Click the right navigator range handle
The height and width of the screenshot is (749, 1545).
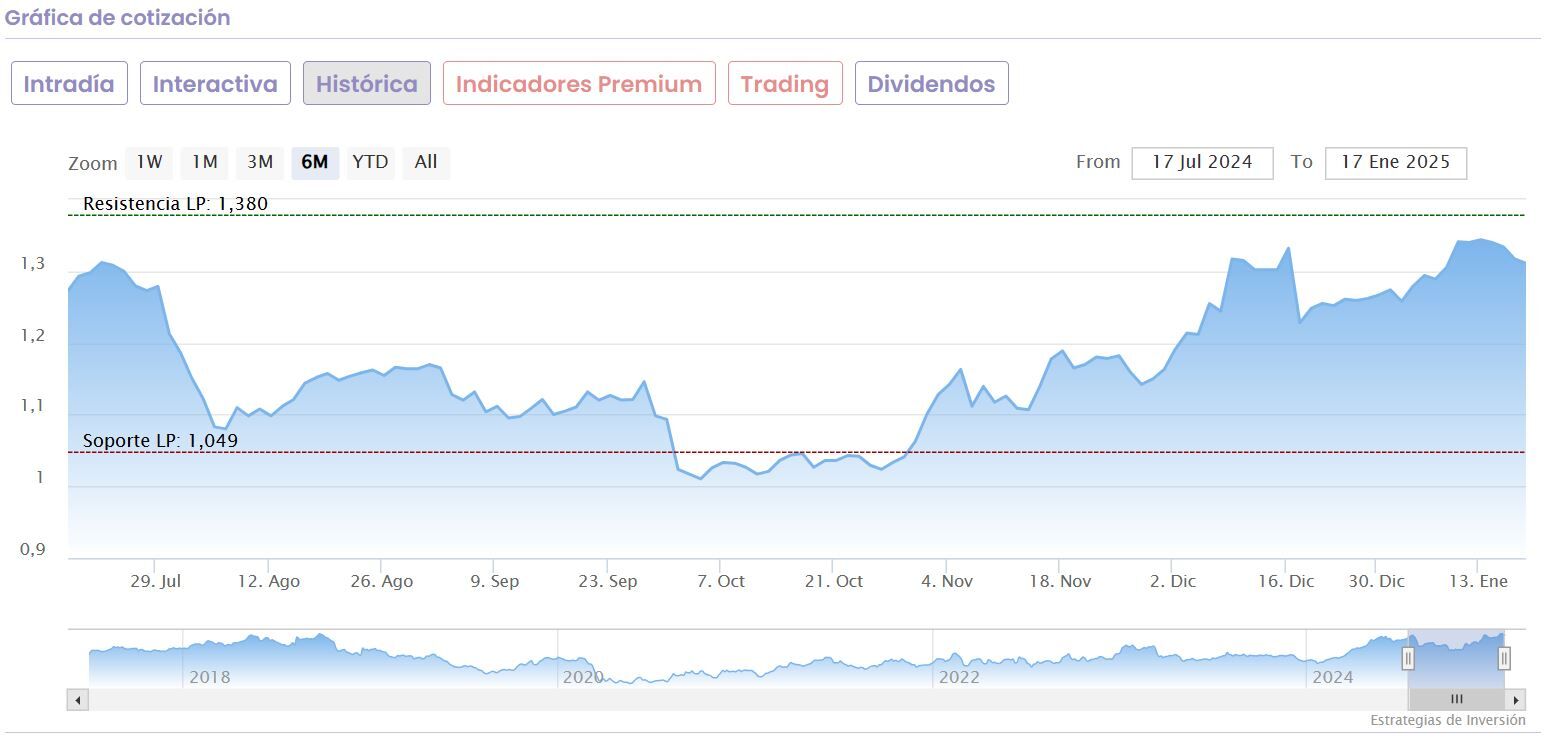click(x=1504, y=658)
